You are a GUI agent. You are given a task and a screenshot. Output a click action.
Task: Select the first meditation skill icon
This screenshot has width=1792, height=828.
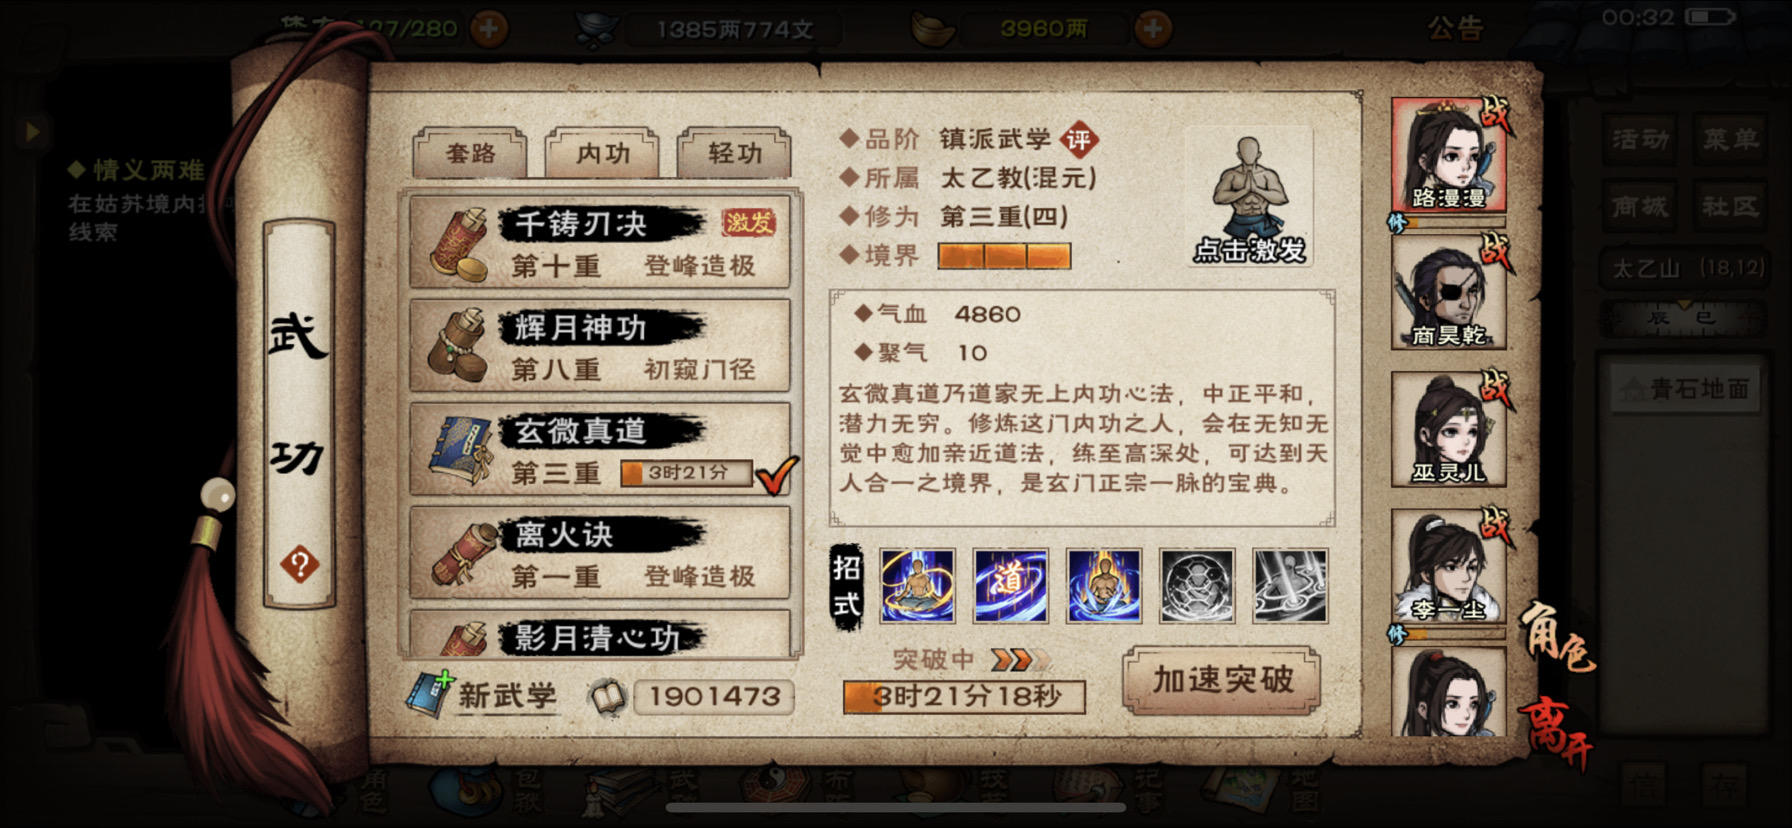(x=917, y=585)
